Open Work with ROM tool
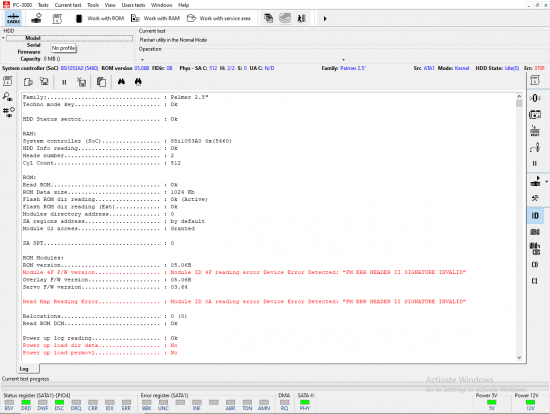This screenshot has width=550, height=414. 100,18
